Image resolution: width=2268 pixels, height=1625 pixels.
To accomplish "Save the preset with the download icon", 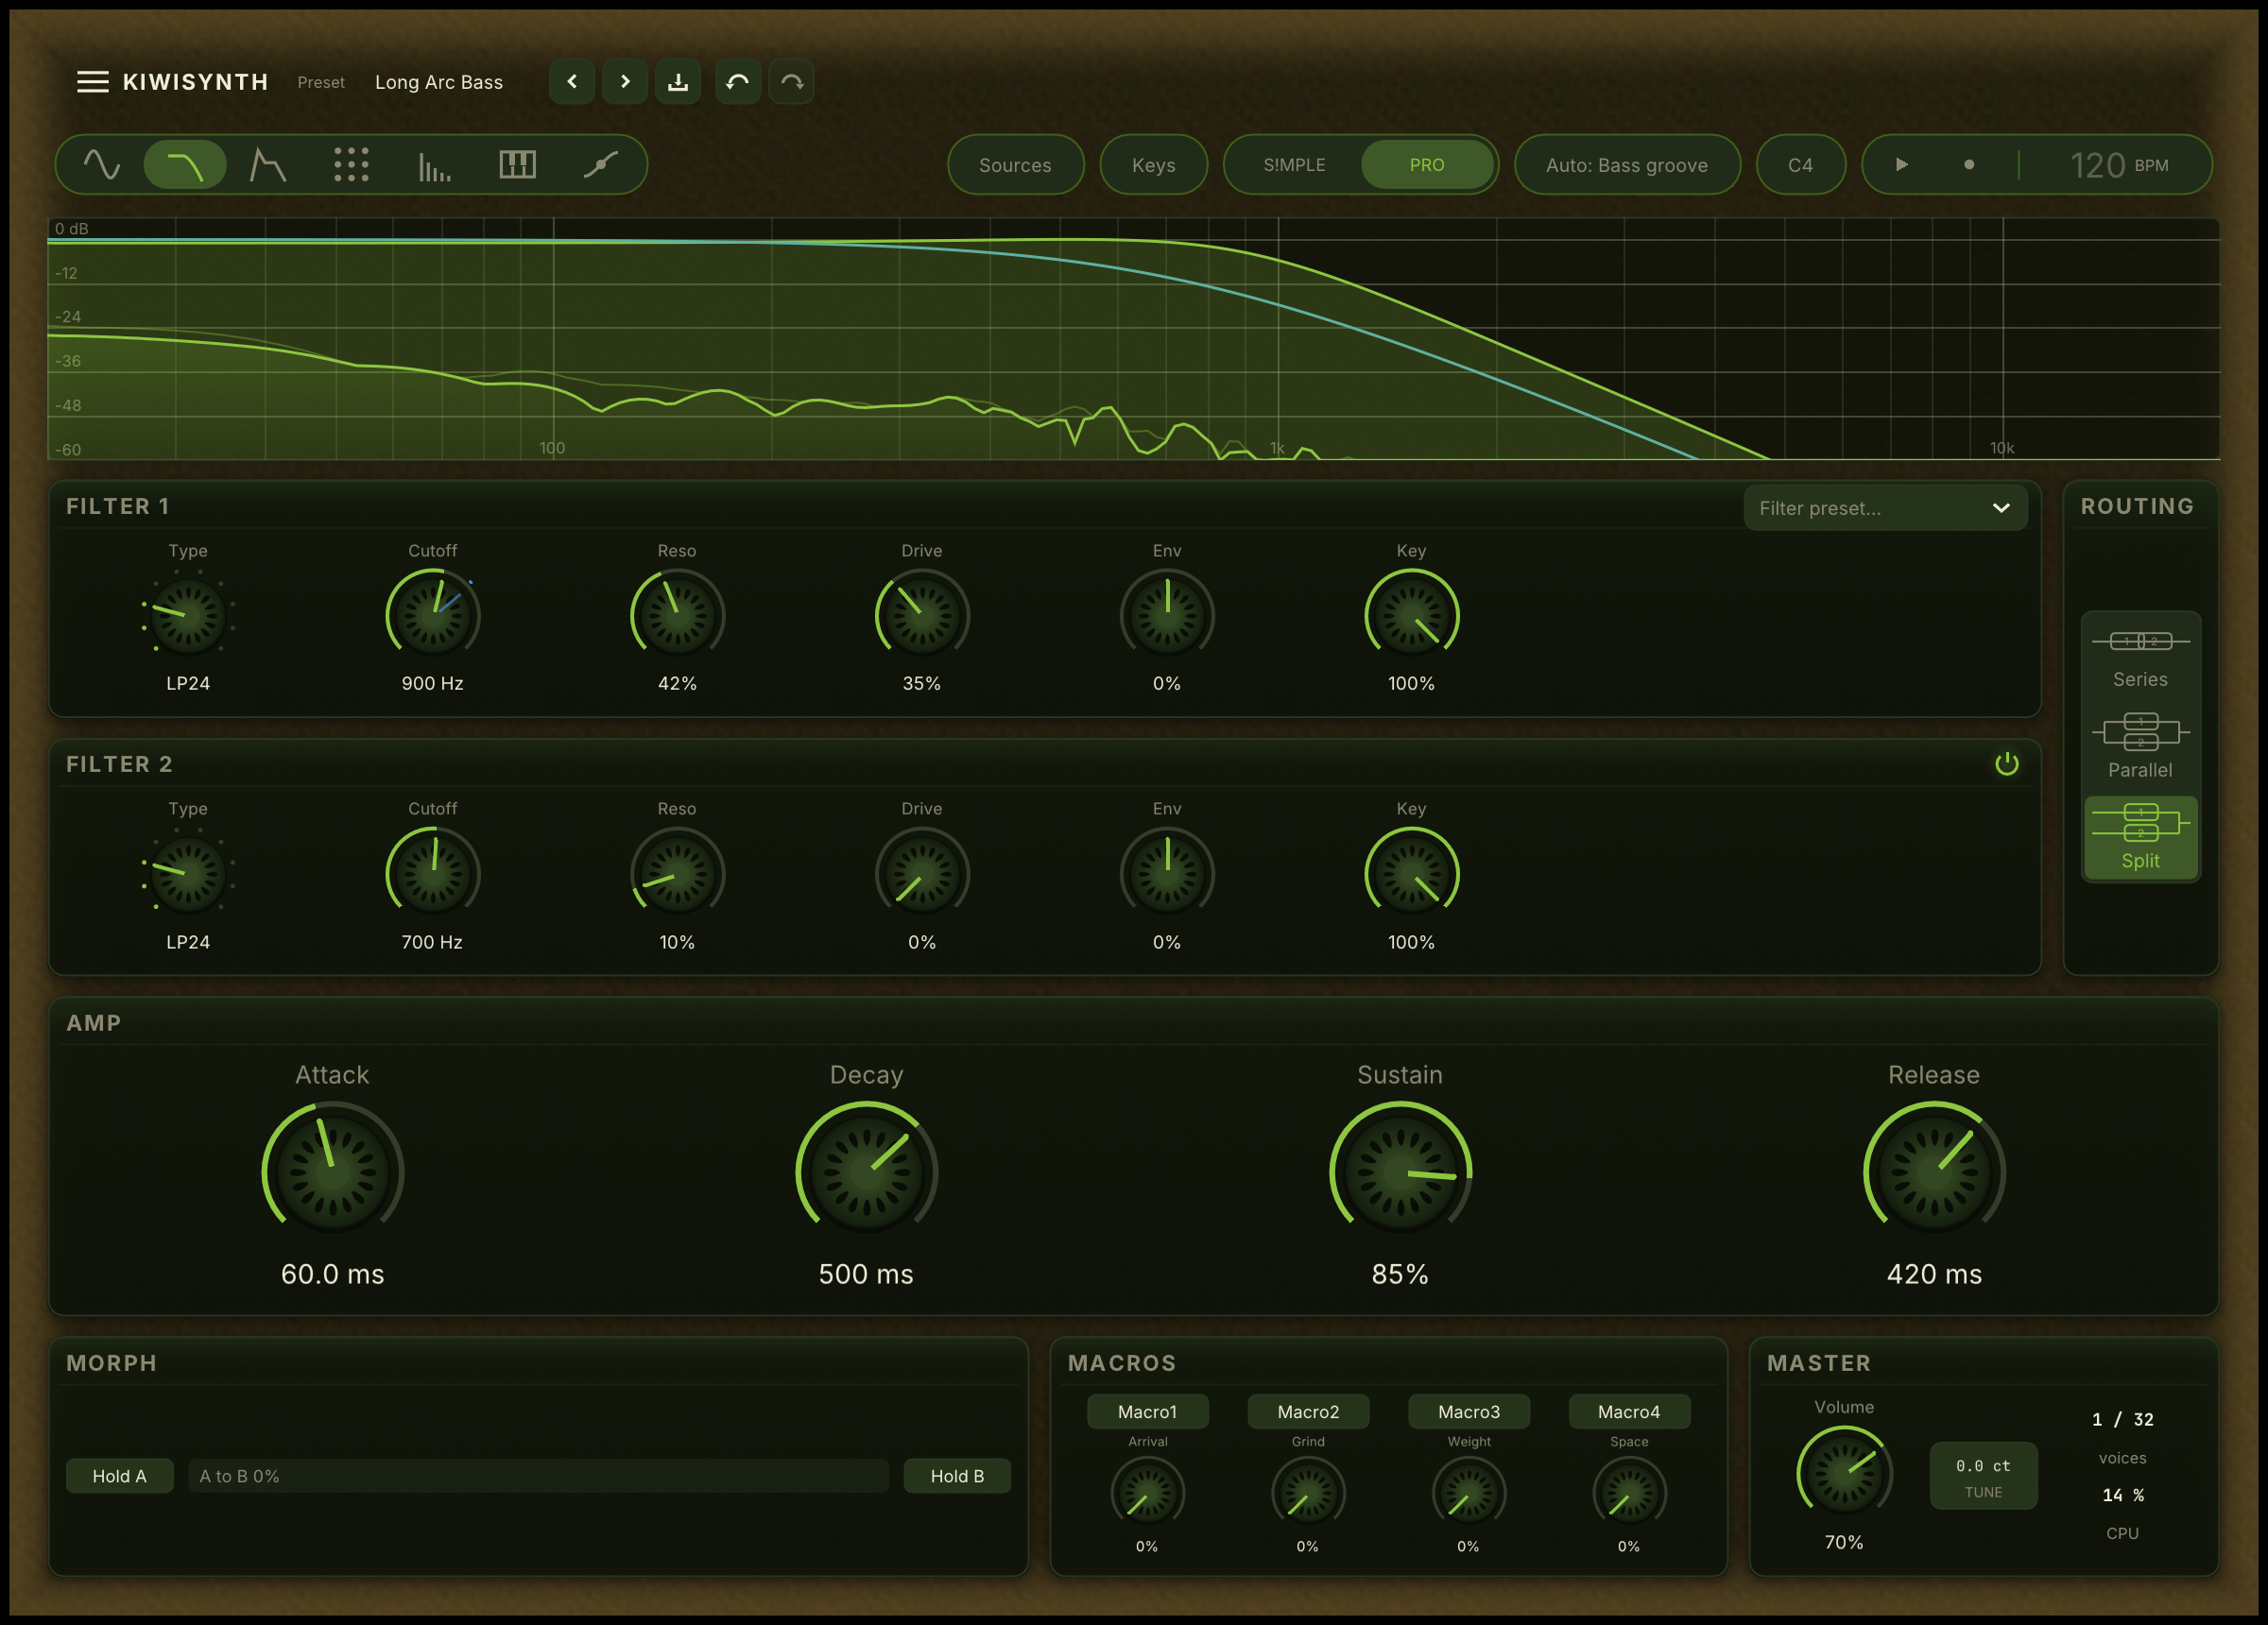I will coord(678,82).
